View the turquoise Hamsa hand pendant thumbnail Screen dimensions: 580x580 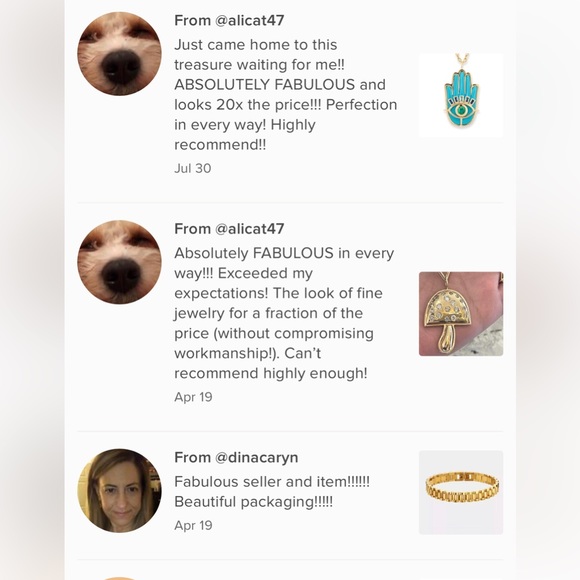pyautogui.click(x=461, y=95)
